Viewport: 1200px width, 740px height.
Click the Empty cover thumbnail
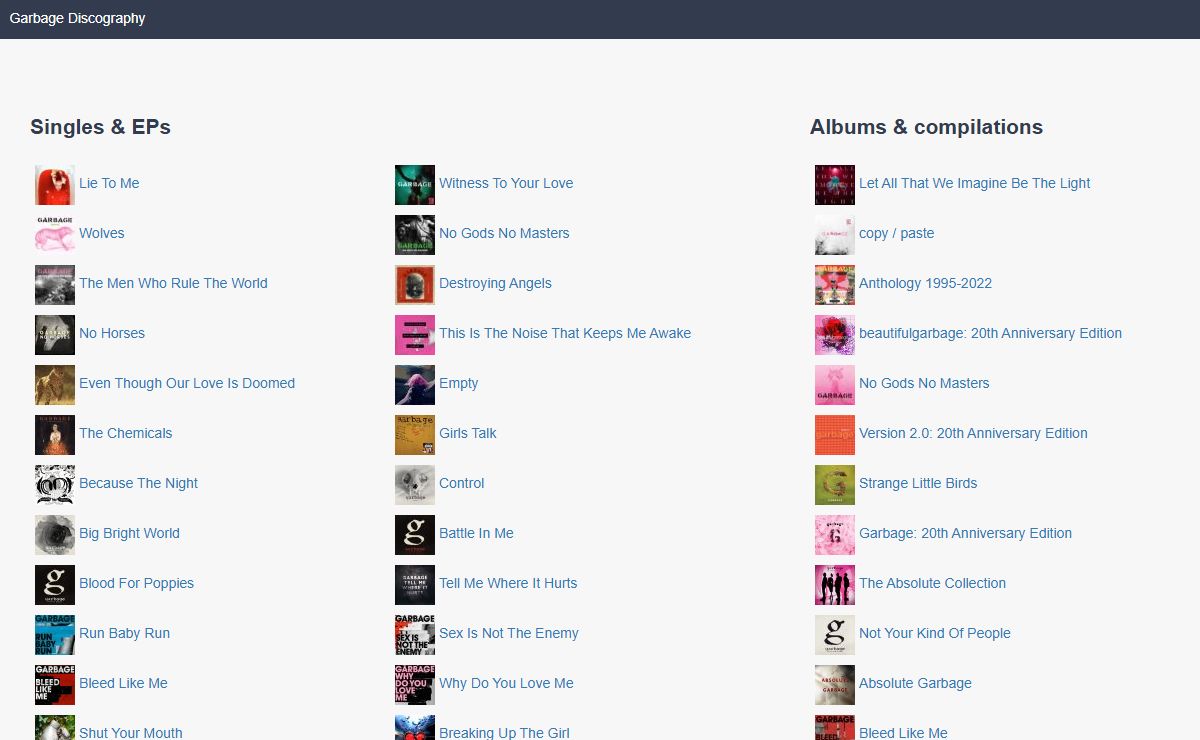pos(415,385)
